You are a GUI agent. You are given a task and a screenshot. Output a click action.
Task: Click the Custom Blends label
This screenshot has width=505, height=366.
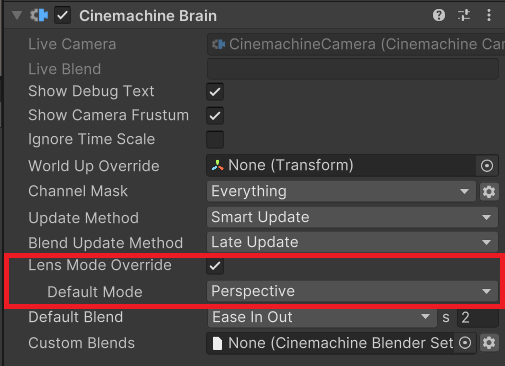point(81,343)
